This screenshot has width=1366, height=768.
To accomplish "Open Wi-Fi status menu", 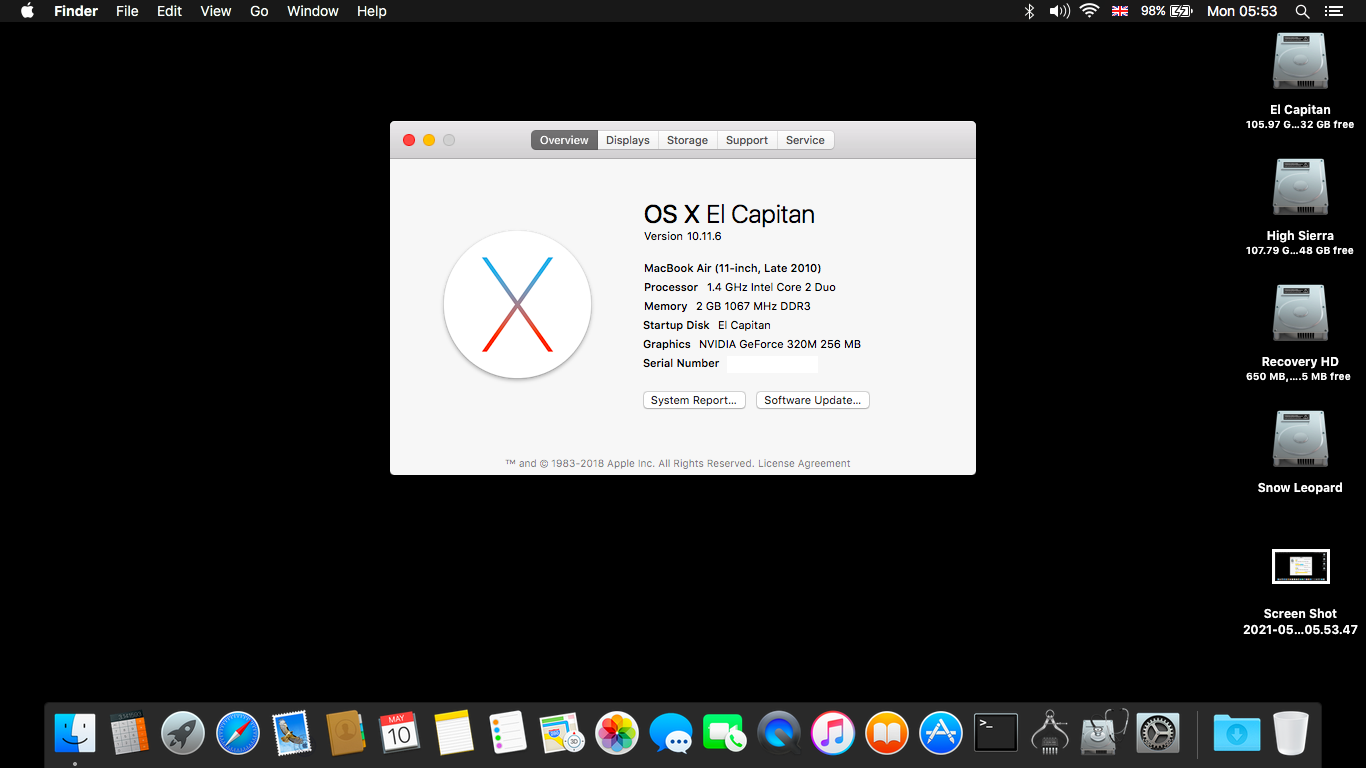I will pyautogui.click(x=1090, y=11).
